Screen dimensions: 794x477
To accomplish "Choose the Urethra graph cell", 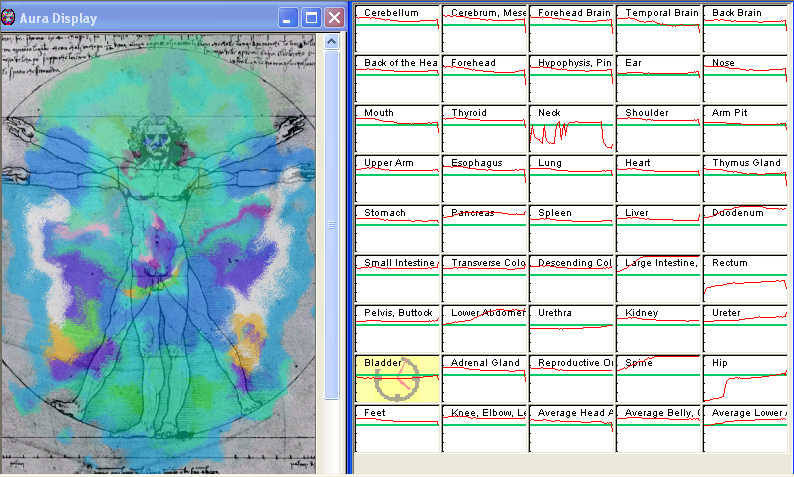I will click(572, 329).
